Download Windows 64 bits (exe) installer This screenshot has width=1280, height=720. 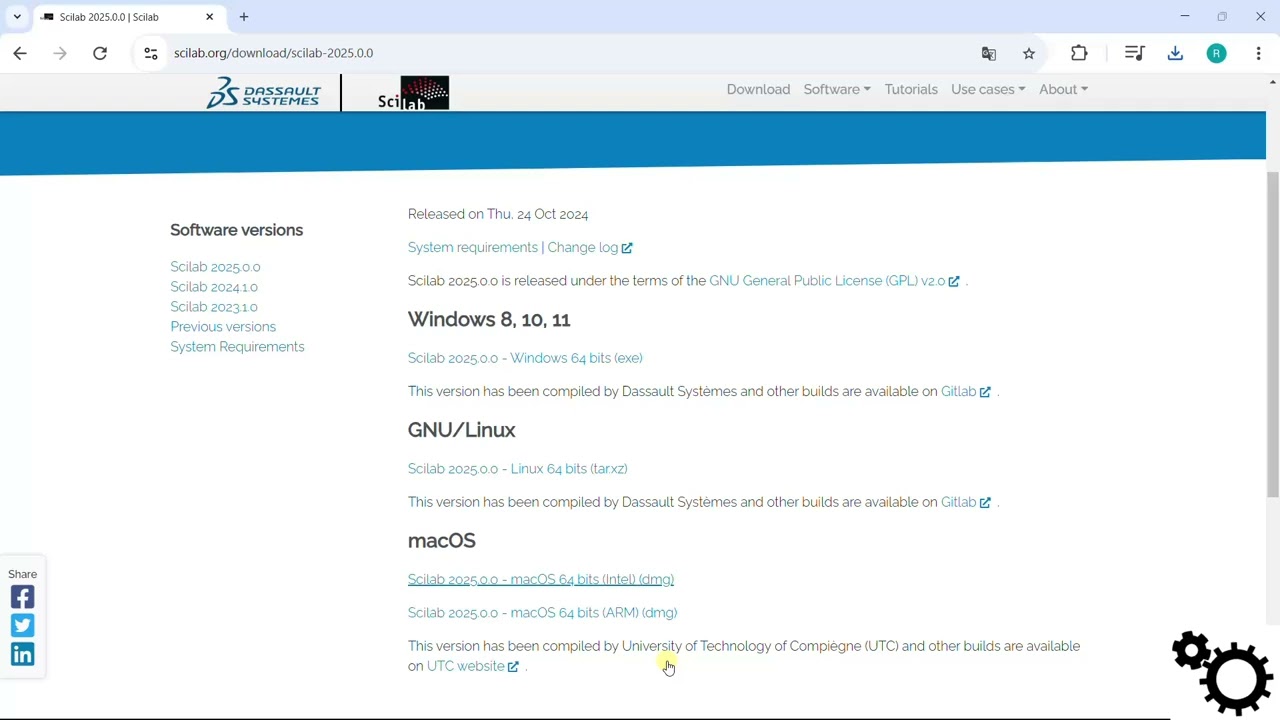[525, 358]
